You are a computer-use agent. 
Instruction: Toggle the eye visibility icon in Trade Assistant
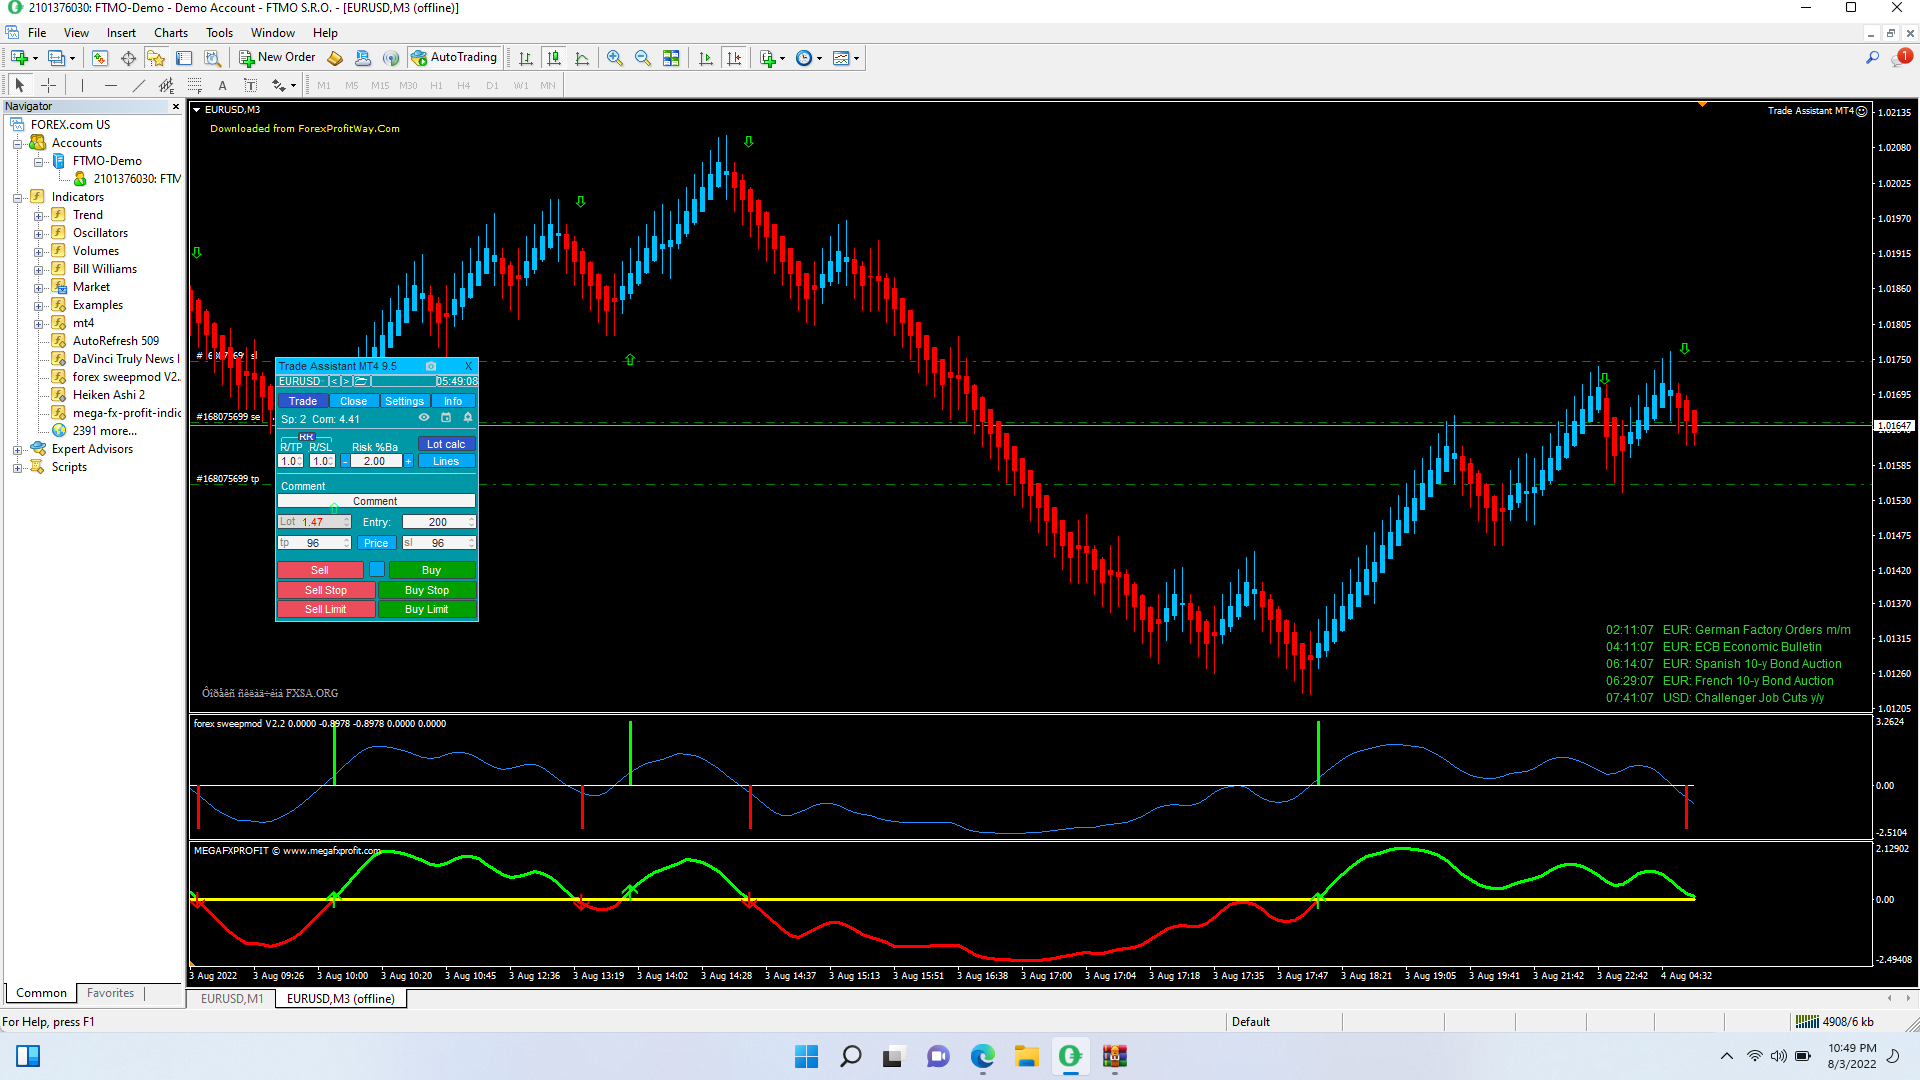pyautogui.click(x=424, y=418)
